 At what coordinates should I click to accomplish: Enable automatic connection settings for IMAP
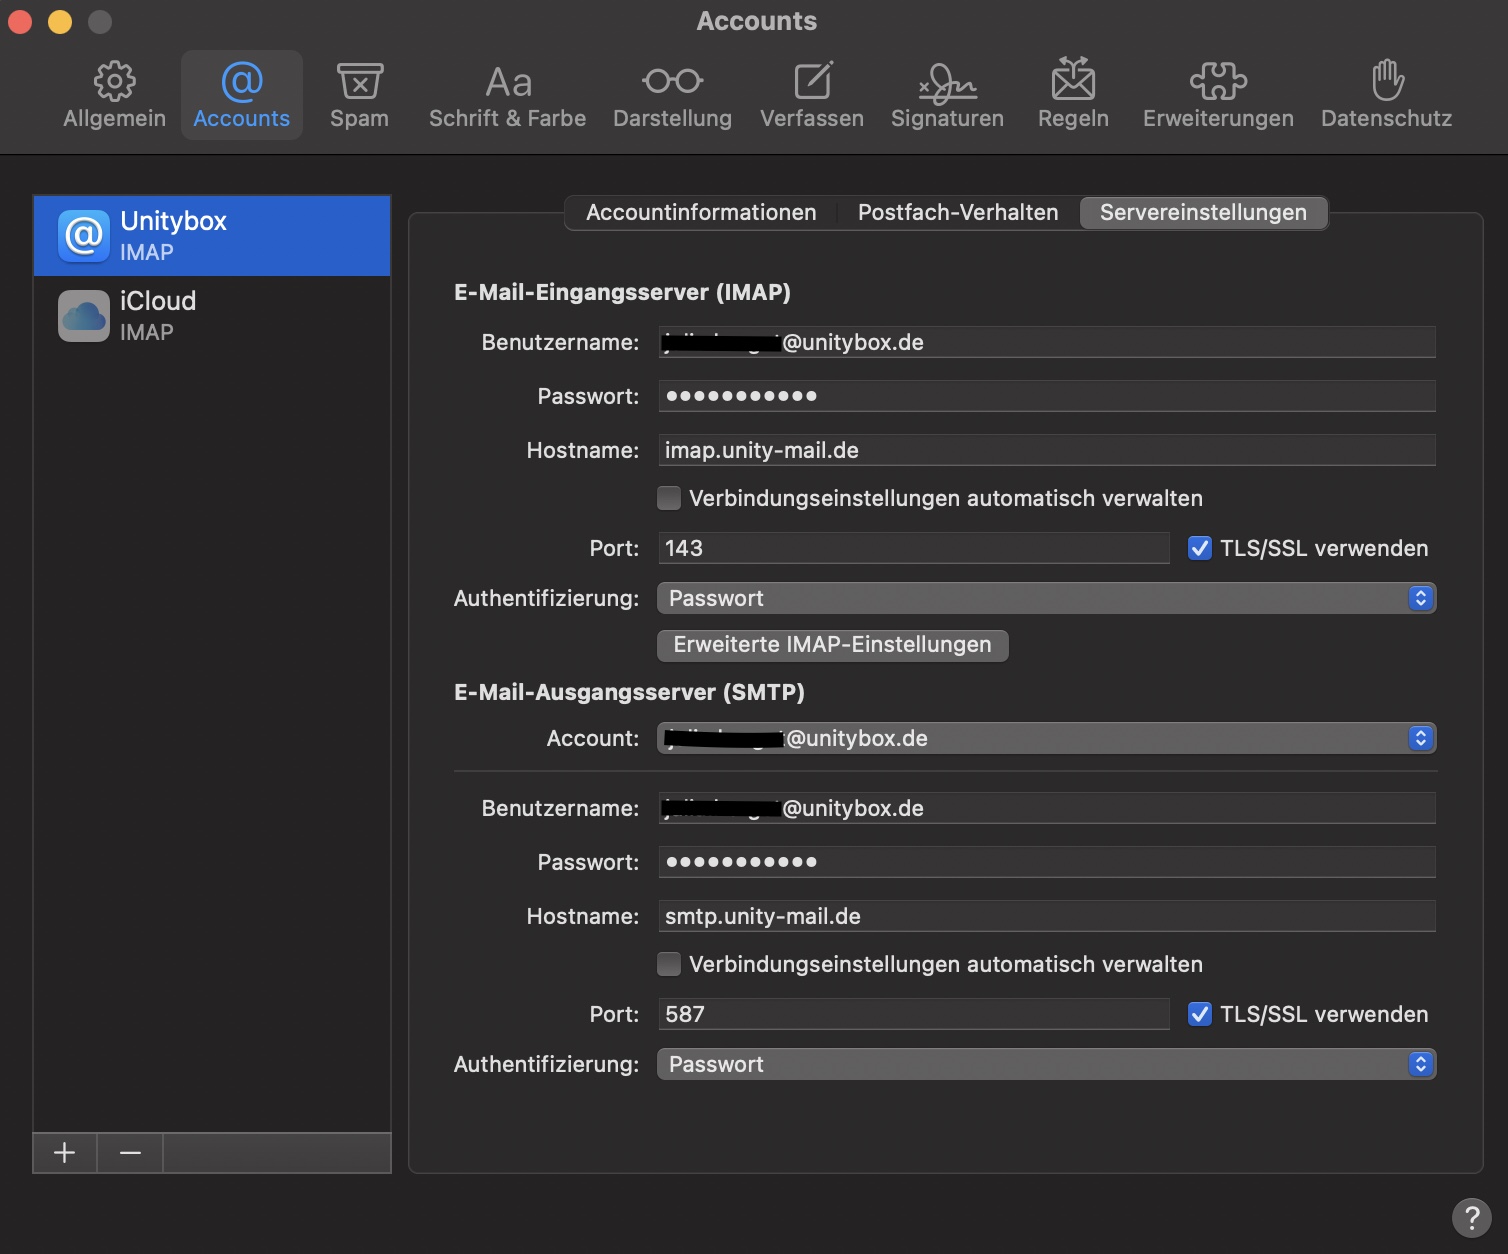point(669,498)
